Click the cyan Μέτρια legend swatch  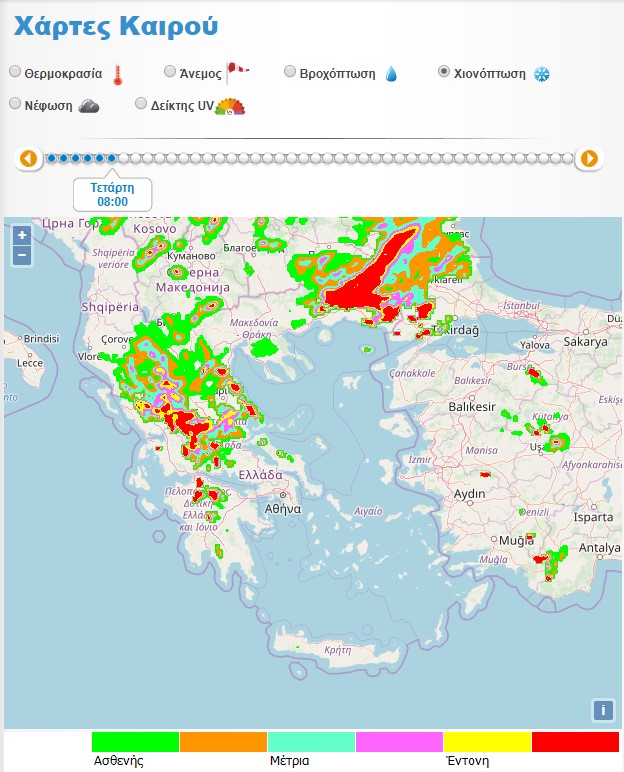311,742
